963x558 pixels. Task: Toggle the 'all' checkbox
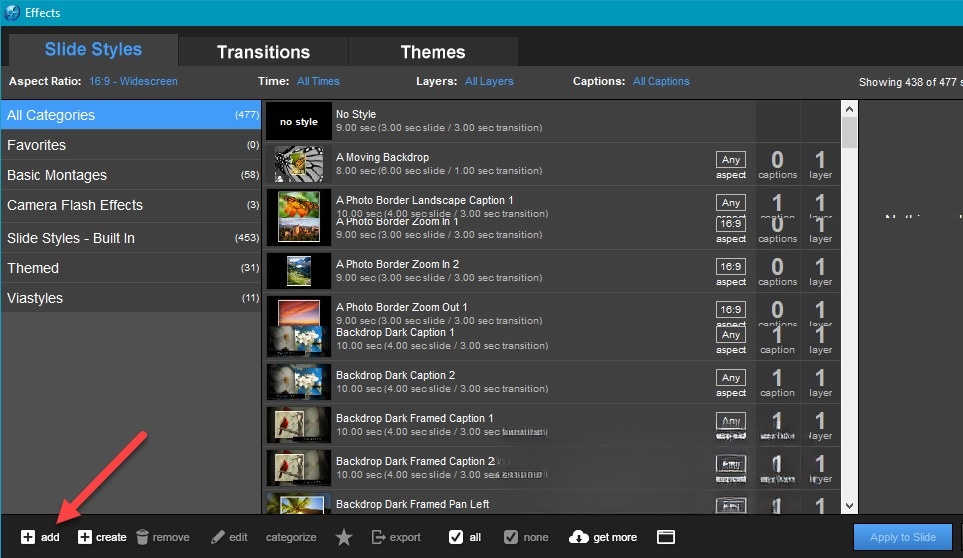pos(456,537)
